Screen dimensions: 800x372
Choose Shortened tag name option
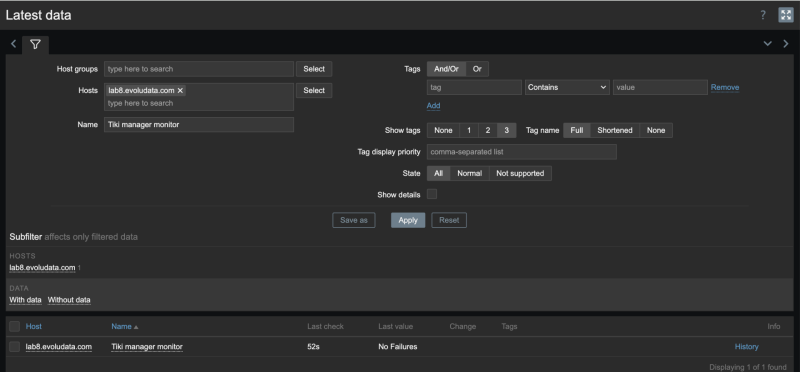coord(615,130)
